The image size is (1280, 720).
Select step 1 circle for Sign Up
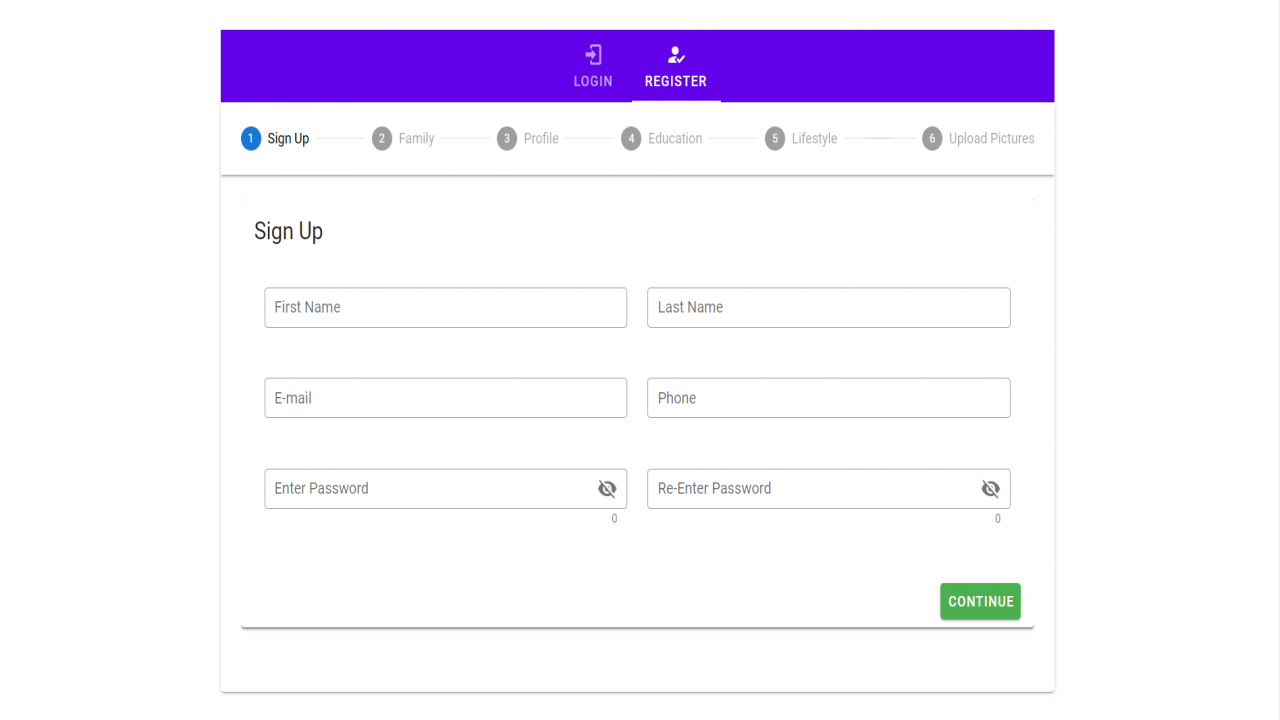point(251,139)
